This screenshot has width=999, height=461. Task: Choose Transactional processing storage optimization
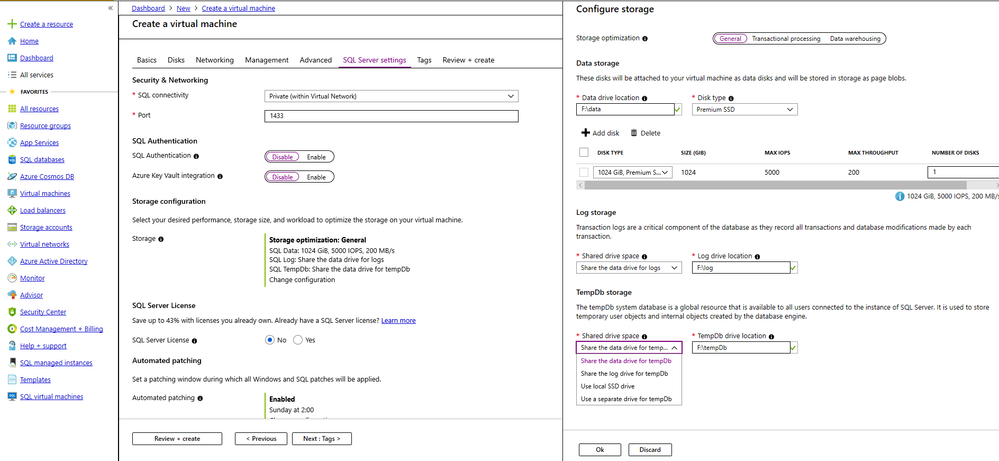[786, 39]
